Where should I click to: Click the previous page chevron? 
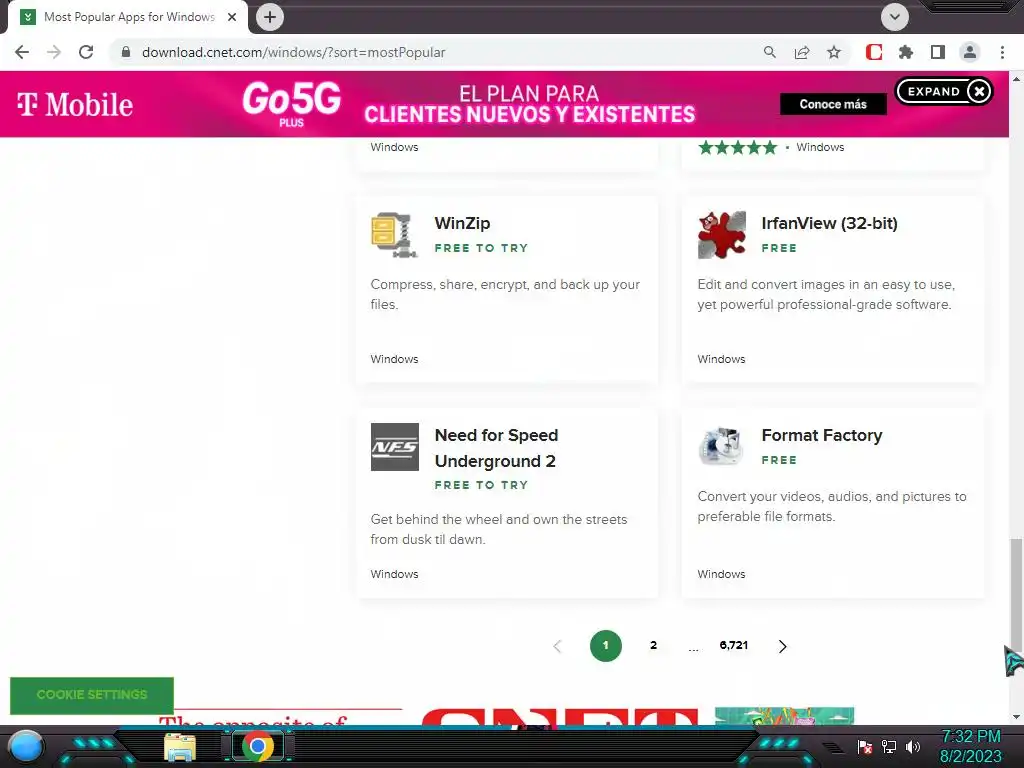pos(557,646)
